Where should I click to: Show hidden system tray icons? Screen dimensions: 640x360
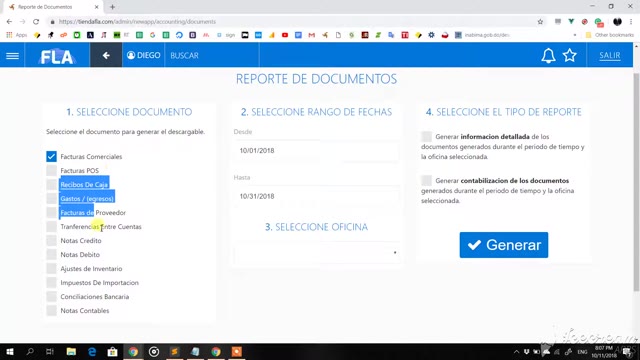pos(516,351)
